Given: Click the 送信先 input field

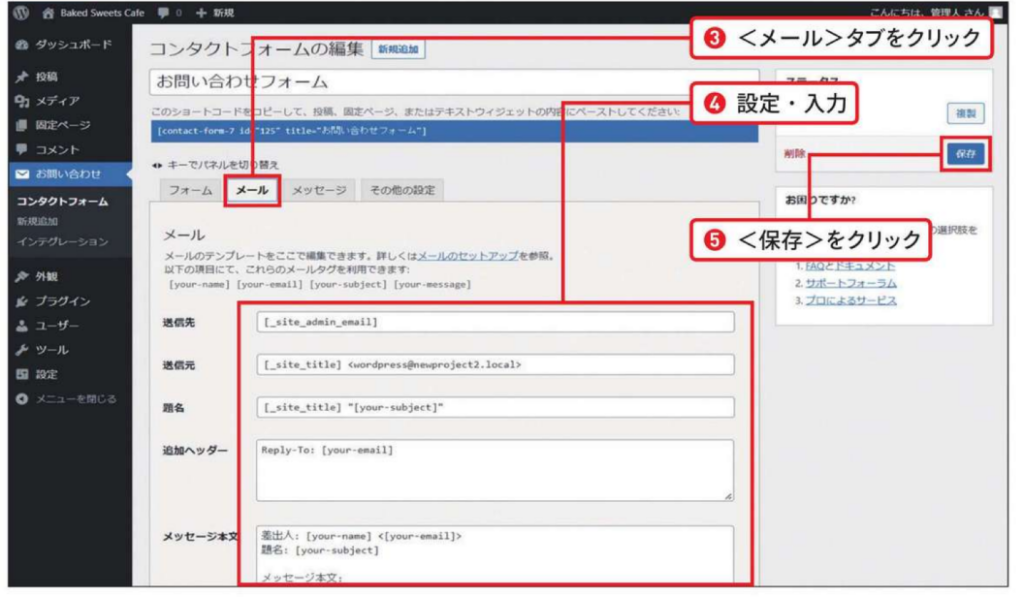Looking at the screenshot, I should click(x=494, y=322).
